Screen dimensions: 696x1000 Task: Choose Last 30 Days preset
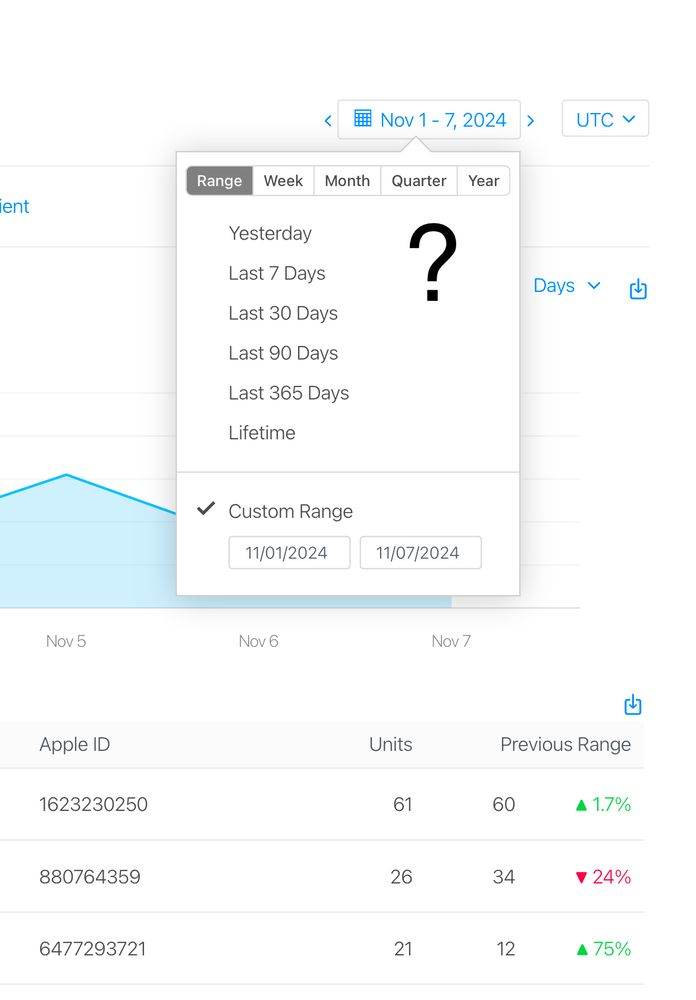(283, 313)
